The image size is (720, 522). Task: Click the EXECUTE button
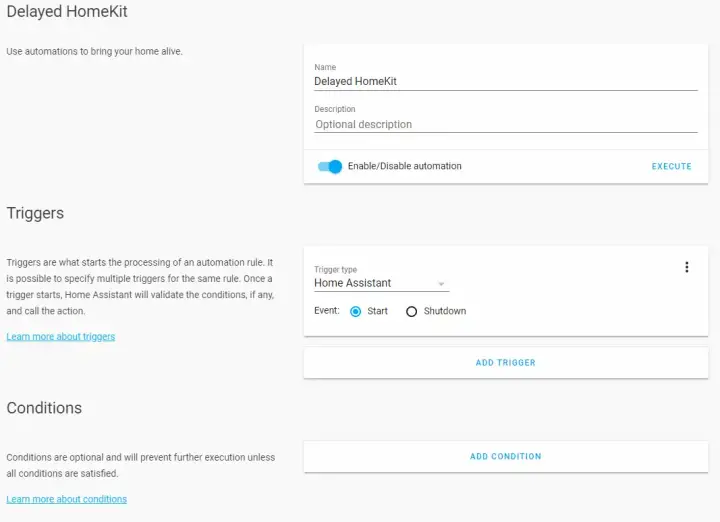coord(671,166)
